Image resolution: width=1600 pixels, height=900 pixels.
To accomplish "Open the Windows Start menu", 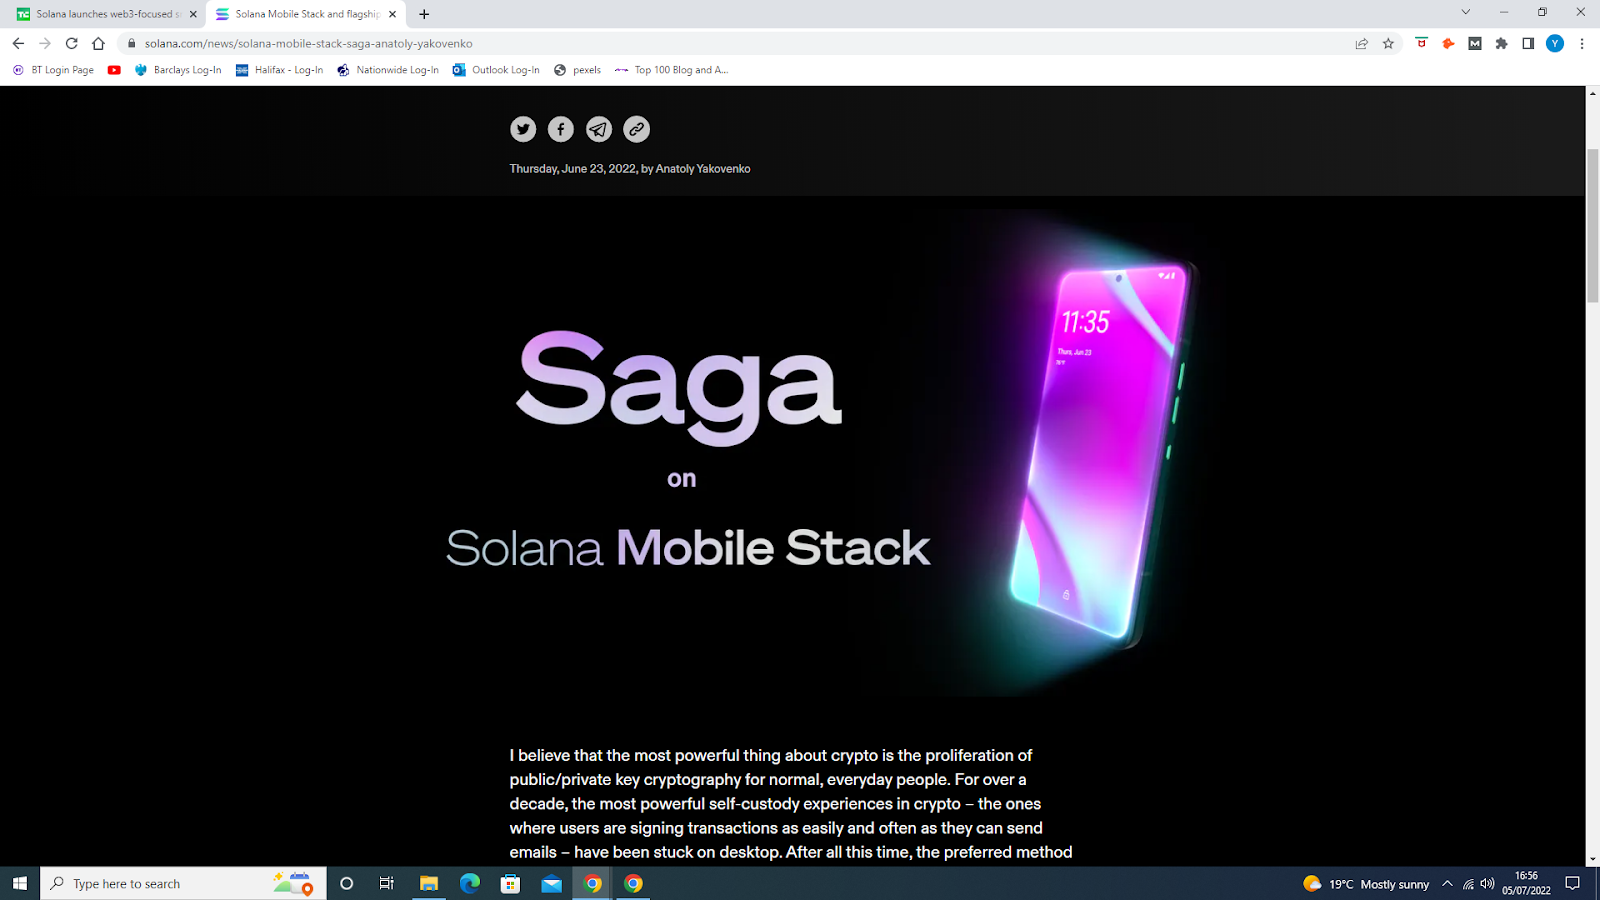I will click(x=19, y=883).
